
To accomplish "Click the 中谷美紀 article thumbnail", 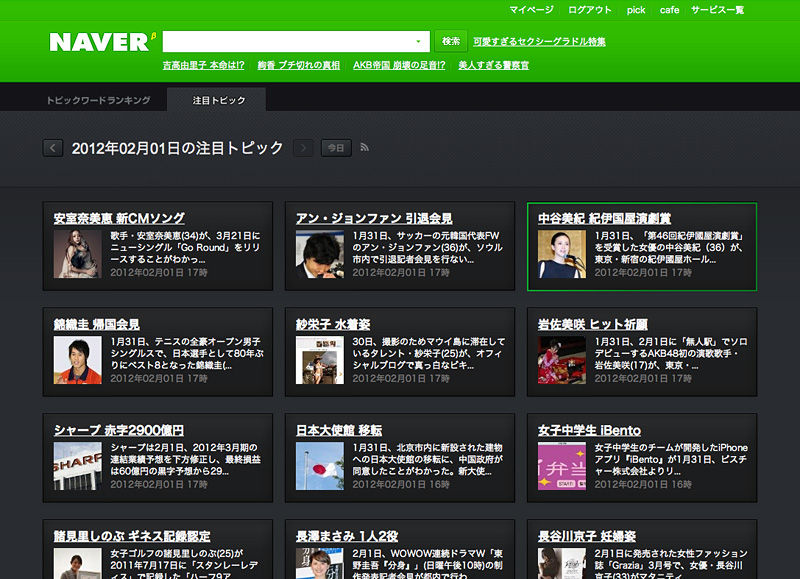I will click(562, 254).
